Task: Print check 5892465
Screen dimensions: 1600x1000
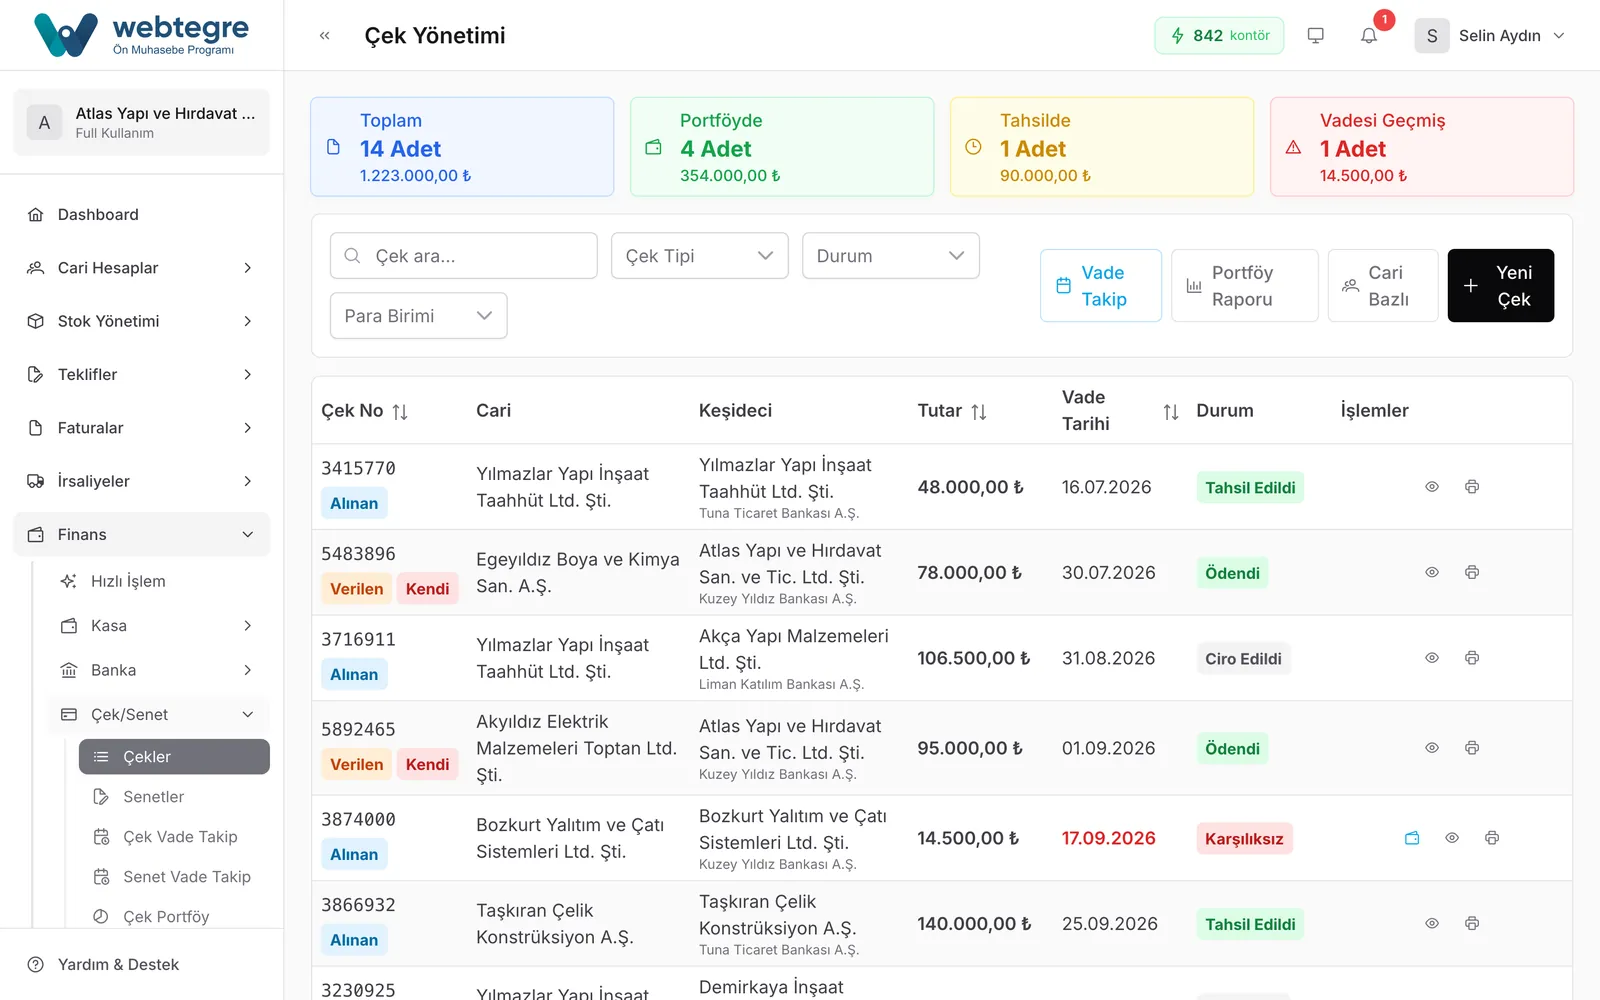Action: (1472, 748)
